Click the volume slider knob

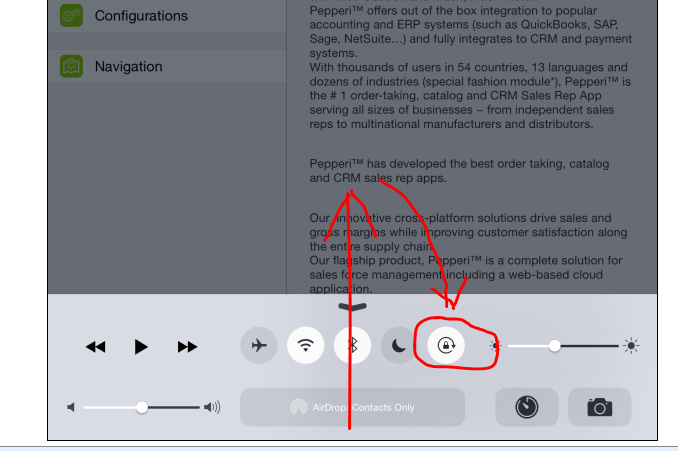pos(141,407)
